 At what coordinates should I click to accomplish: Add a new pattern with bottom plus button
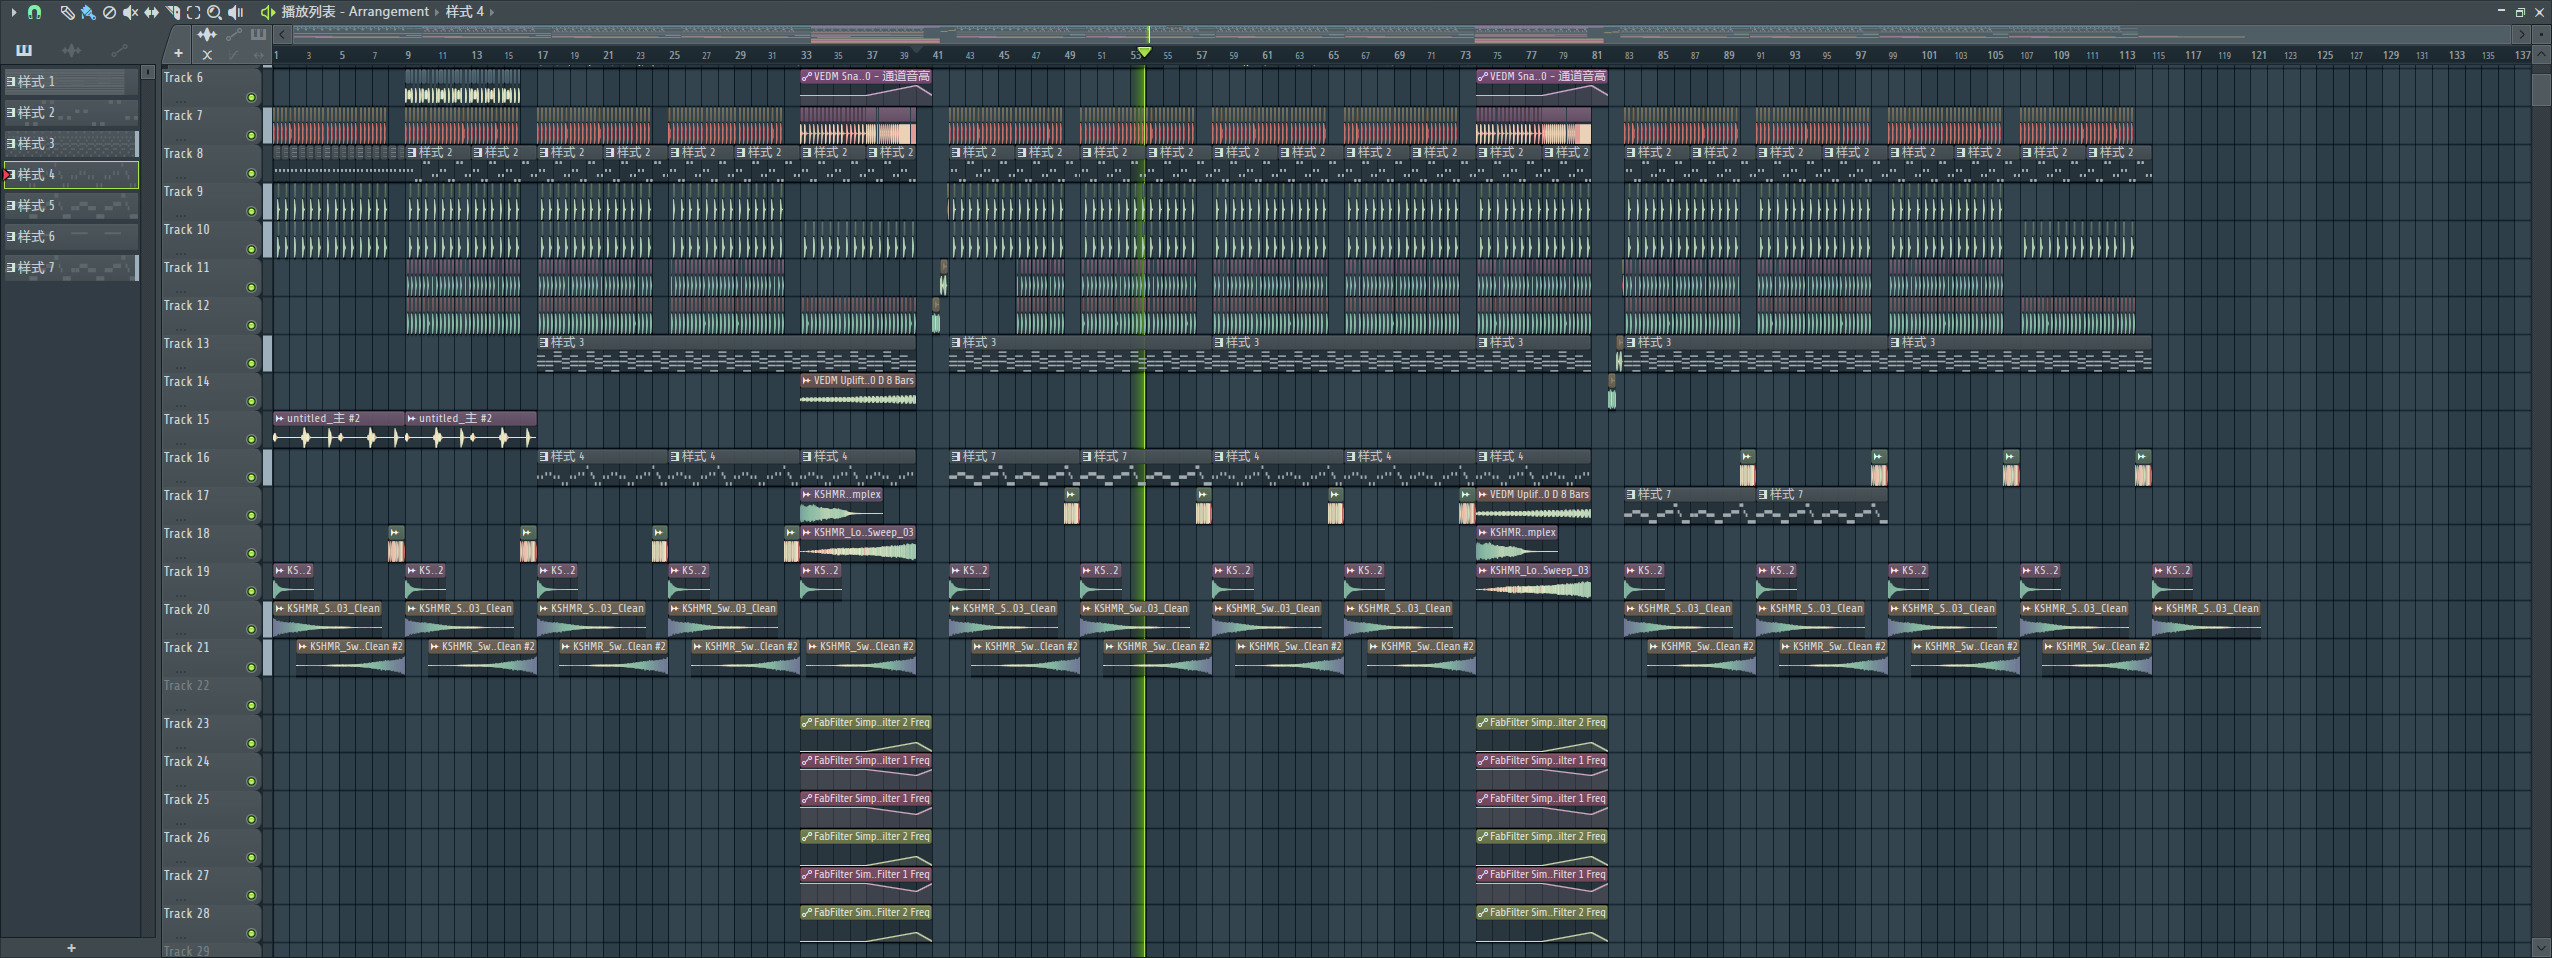pyautogui.click(x=71, y=947)
